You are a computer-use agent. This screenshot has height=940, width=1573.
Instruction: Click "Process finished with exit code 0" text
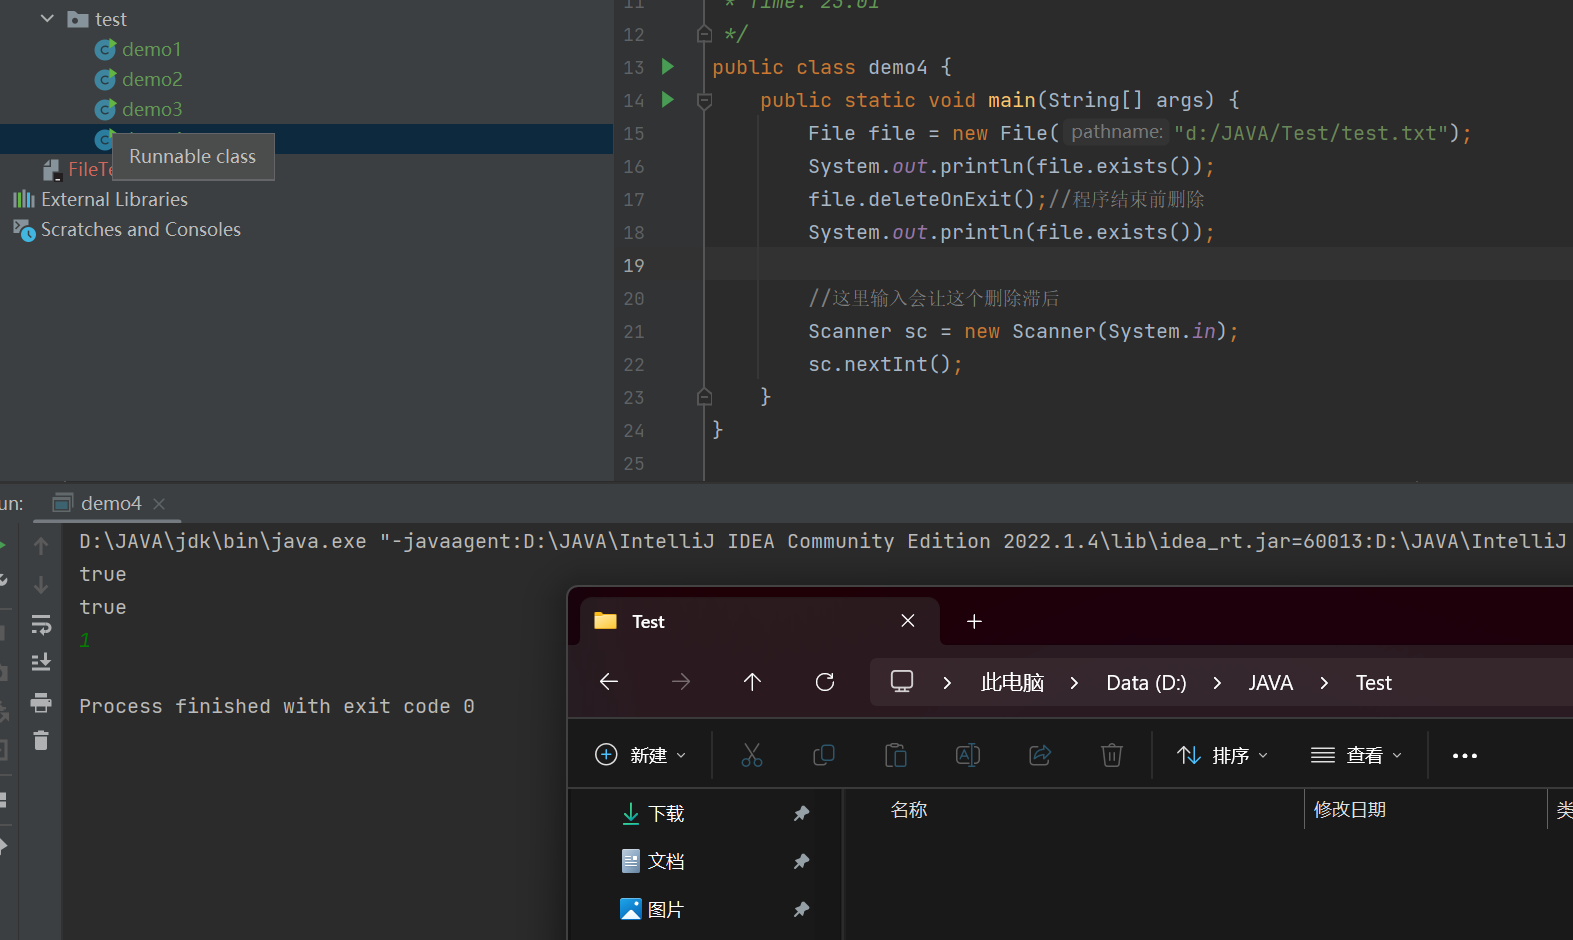click(277, 706)
